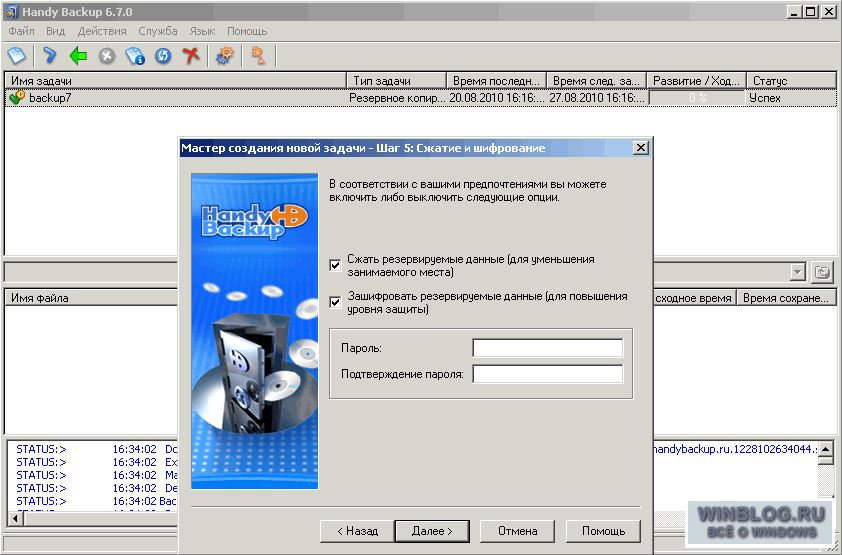Image resolution: width=842 pixels, height=555 pixels.
Task: Click the 27.08.2010 16:16 next run cell
Action: 597,98
